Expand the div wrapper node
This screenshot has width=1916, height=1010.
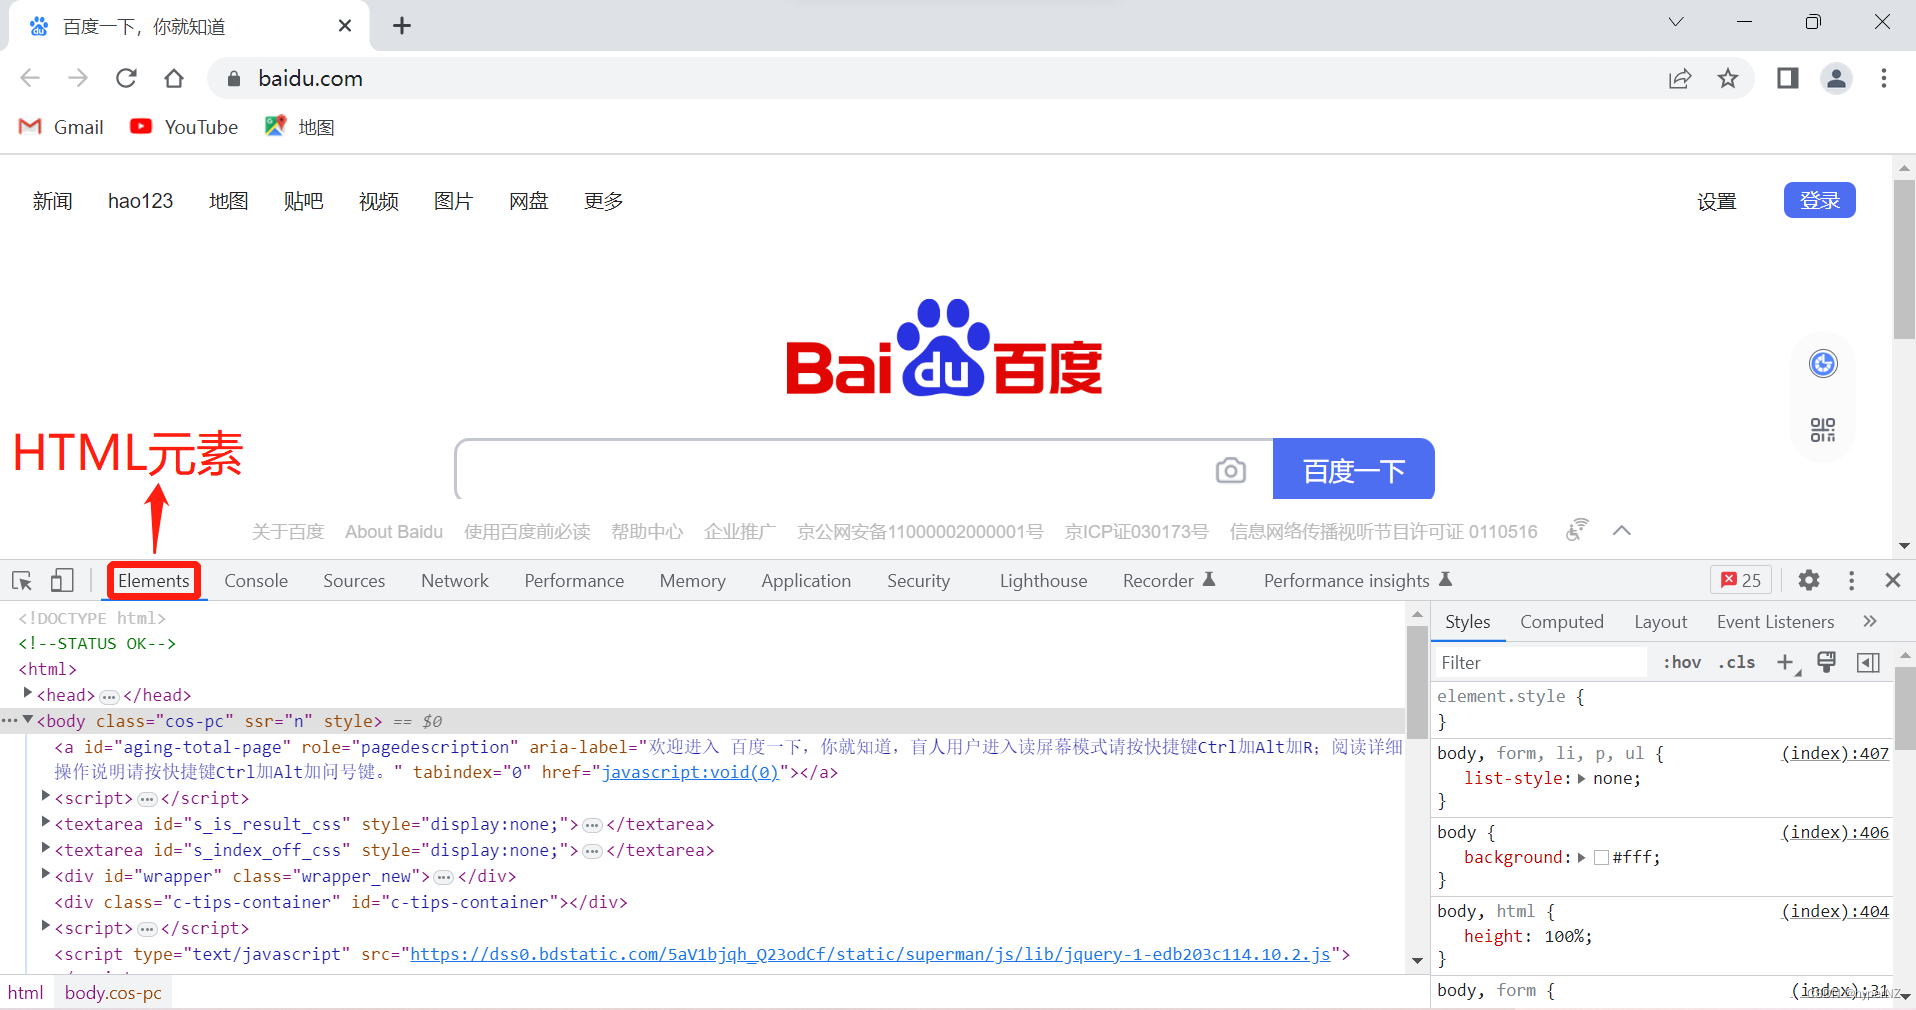45,874
